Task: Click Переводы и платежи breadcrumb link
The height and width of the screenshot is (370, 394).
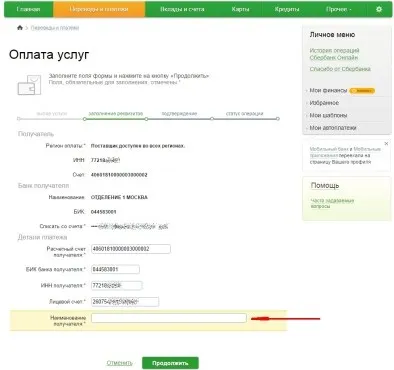Action: coord(55,28)
